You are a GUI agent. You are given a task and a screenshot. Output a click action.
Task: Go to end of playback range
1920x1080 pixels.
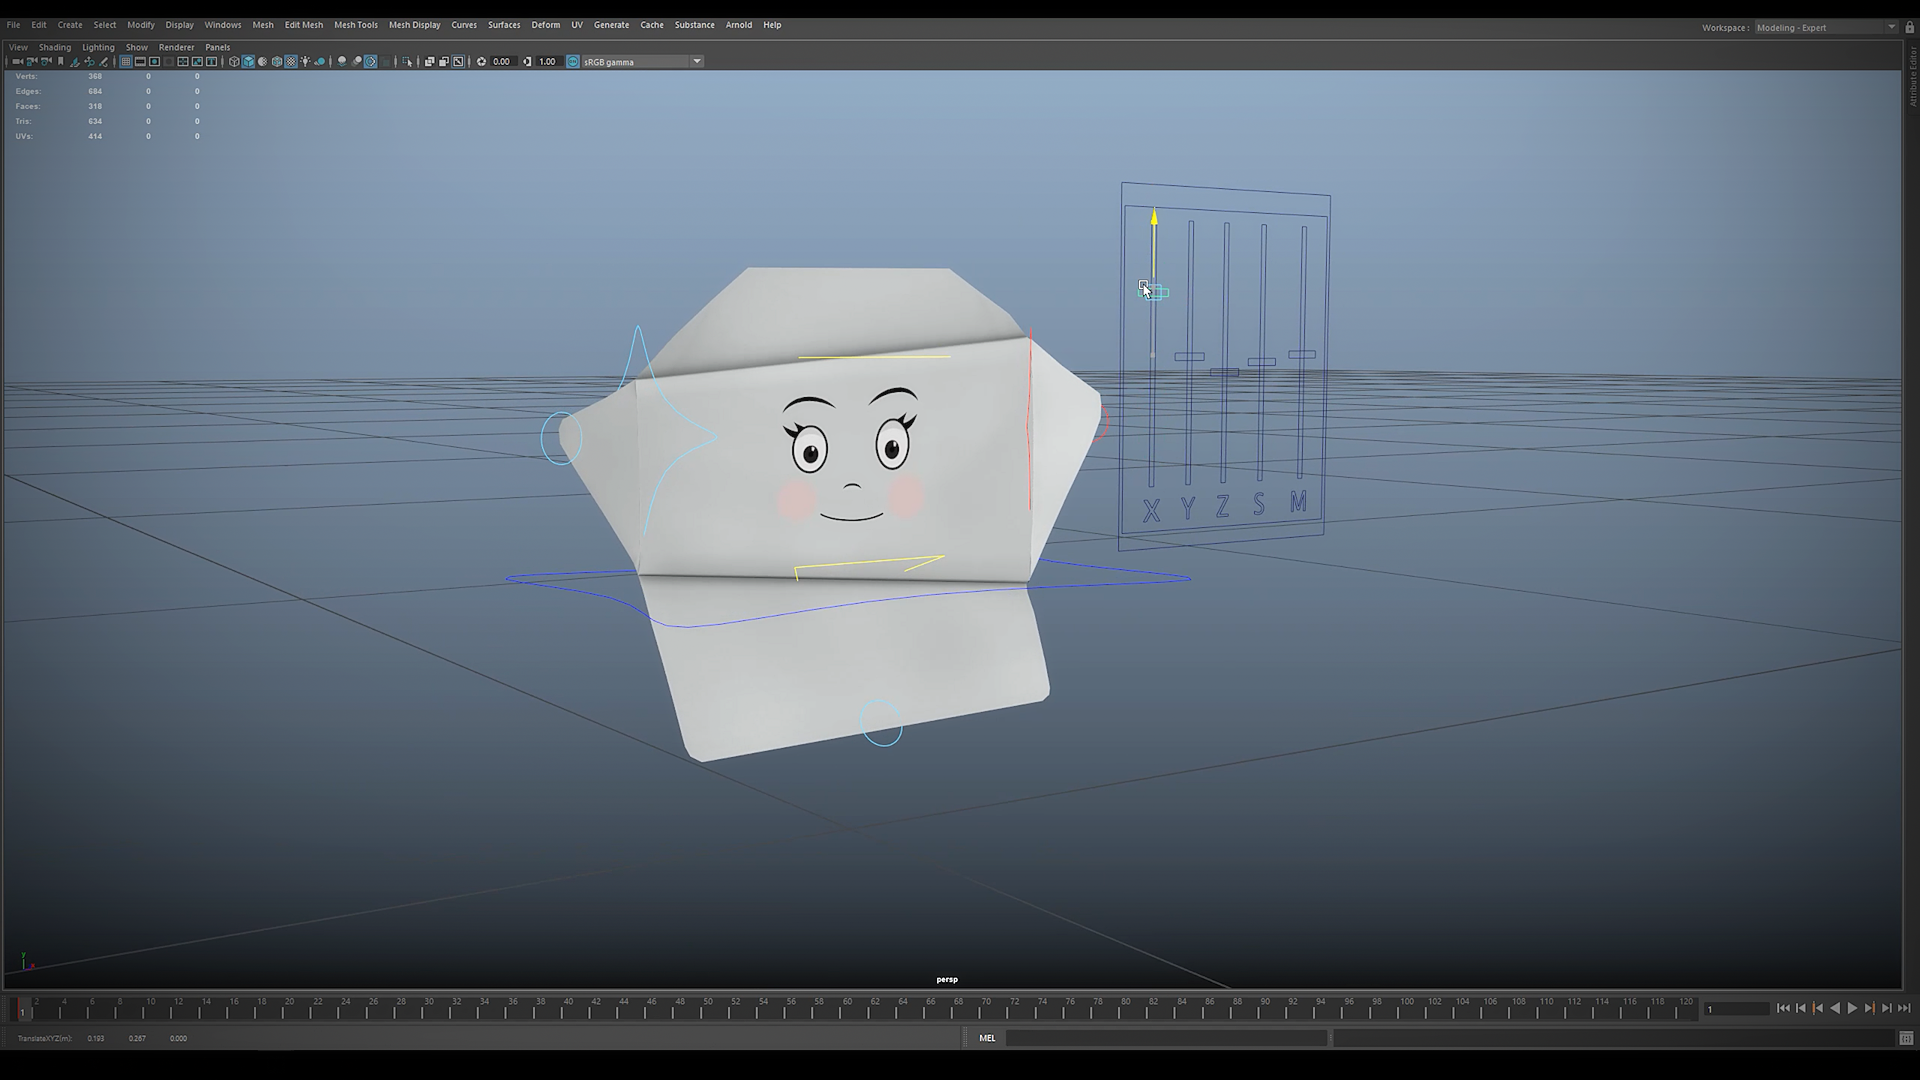tap(1904, 1008)
